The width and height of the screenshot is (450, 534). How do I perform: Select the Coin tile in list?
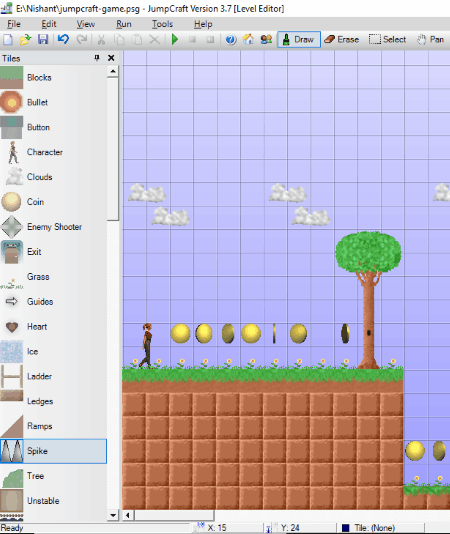coord(53,202)
